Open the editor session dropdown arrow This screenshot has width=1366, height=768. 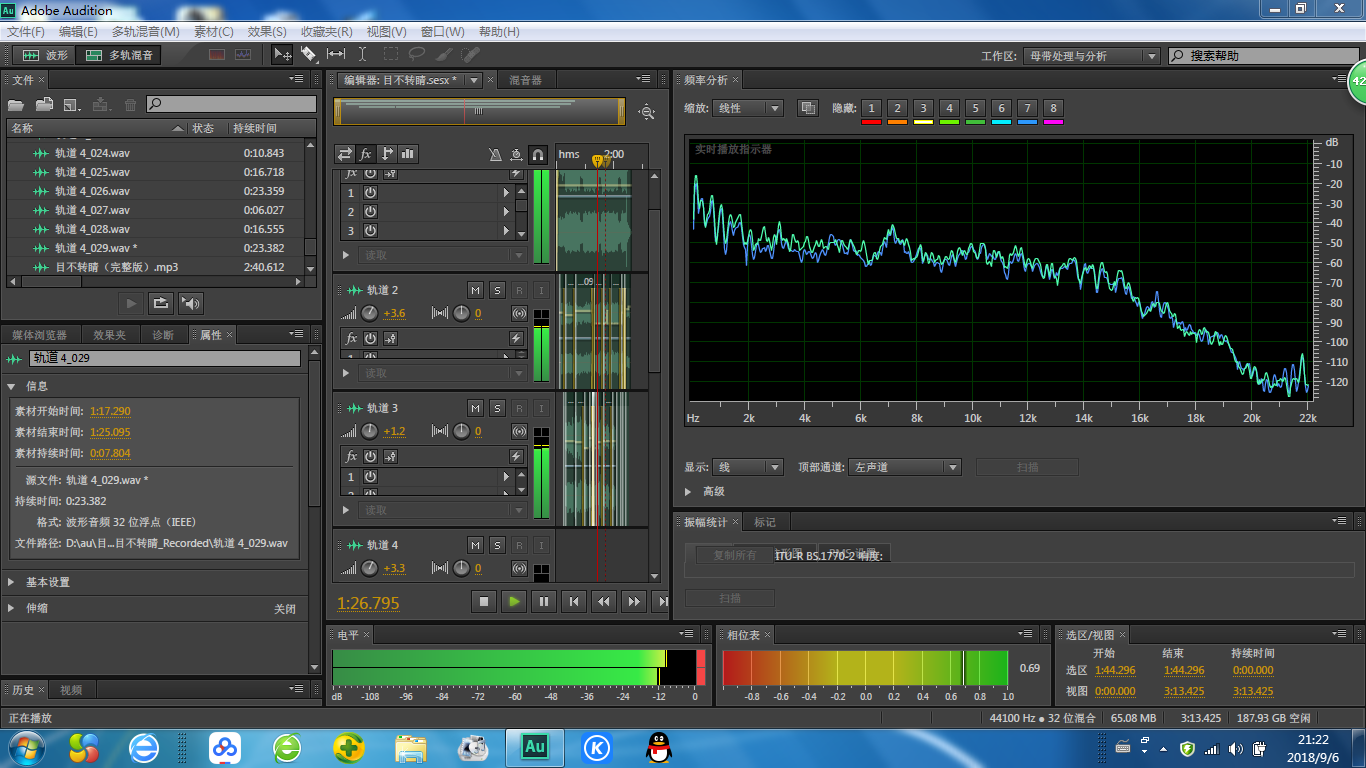474,80
